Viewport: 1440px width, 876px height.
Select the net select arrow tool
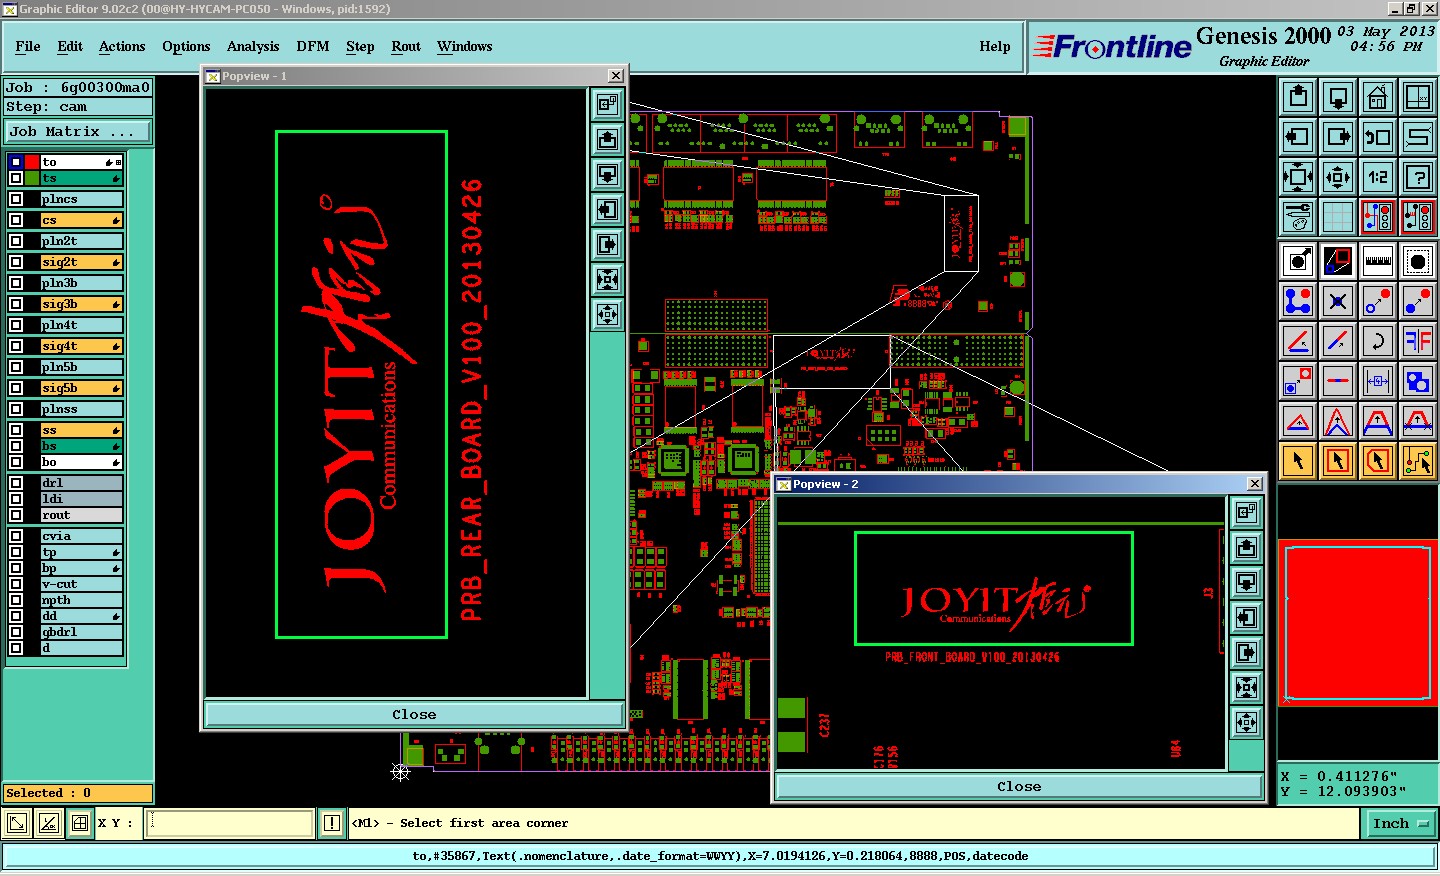point(1418,461)
